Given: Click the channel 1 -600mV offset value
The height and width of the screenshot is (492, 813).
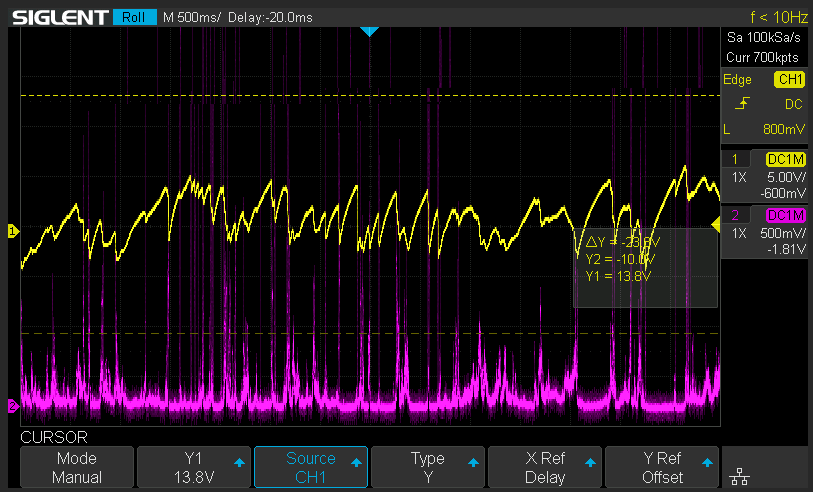Looking at the screenshot, I should 783,193.
